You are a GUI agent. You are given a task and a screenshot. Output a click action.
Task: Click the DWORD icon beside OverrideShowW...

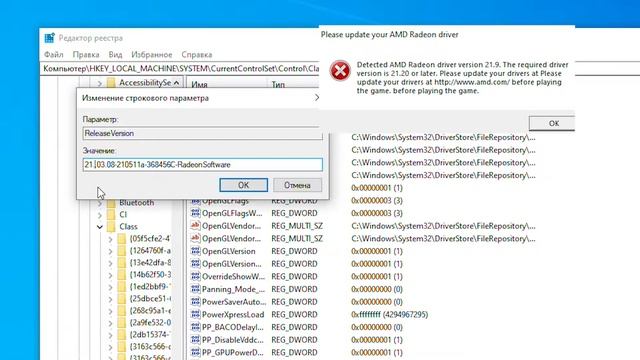click(196, 276)
